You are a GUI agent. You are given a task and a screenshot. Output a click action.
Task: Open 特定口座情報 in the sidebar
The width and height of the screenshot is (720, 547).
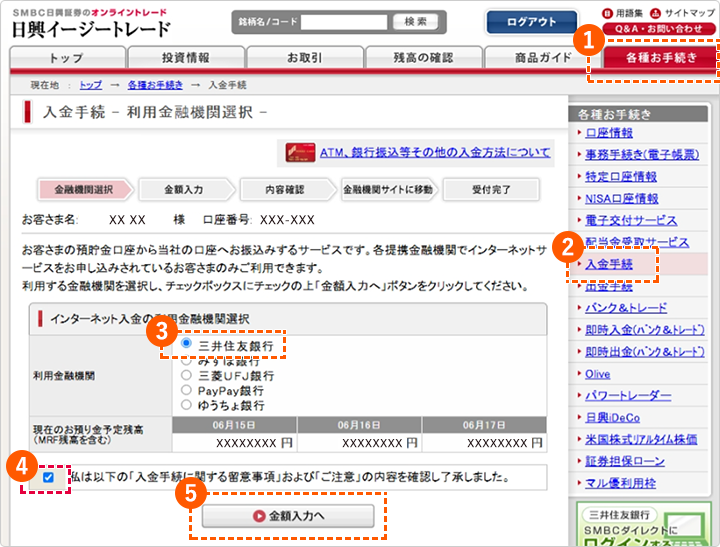[x=621, y=176]
